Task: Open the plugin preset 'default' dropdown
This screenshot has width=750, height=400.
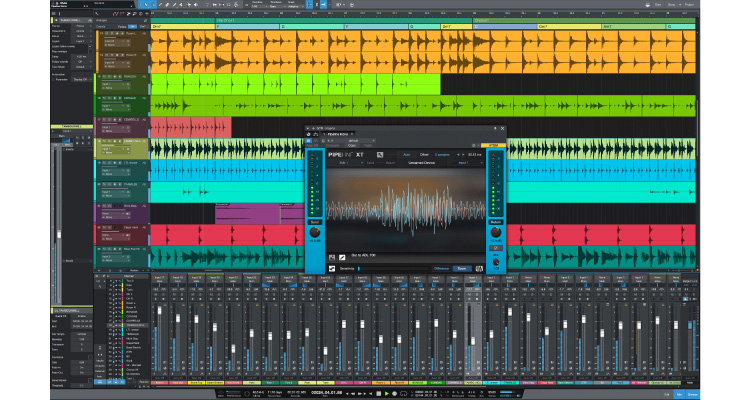Action: (354, 141)
